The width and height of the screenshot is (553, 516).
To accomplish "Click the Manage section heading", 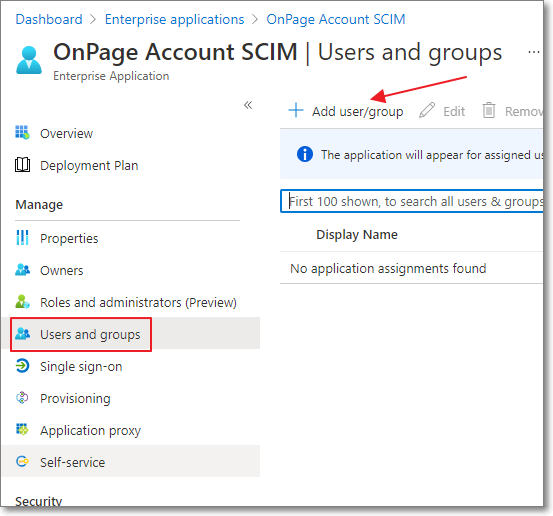I will coord(39,205).
